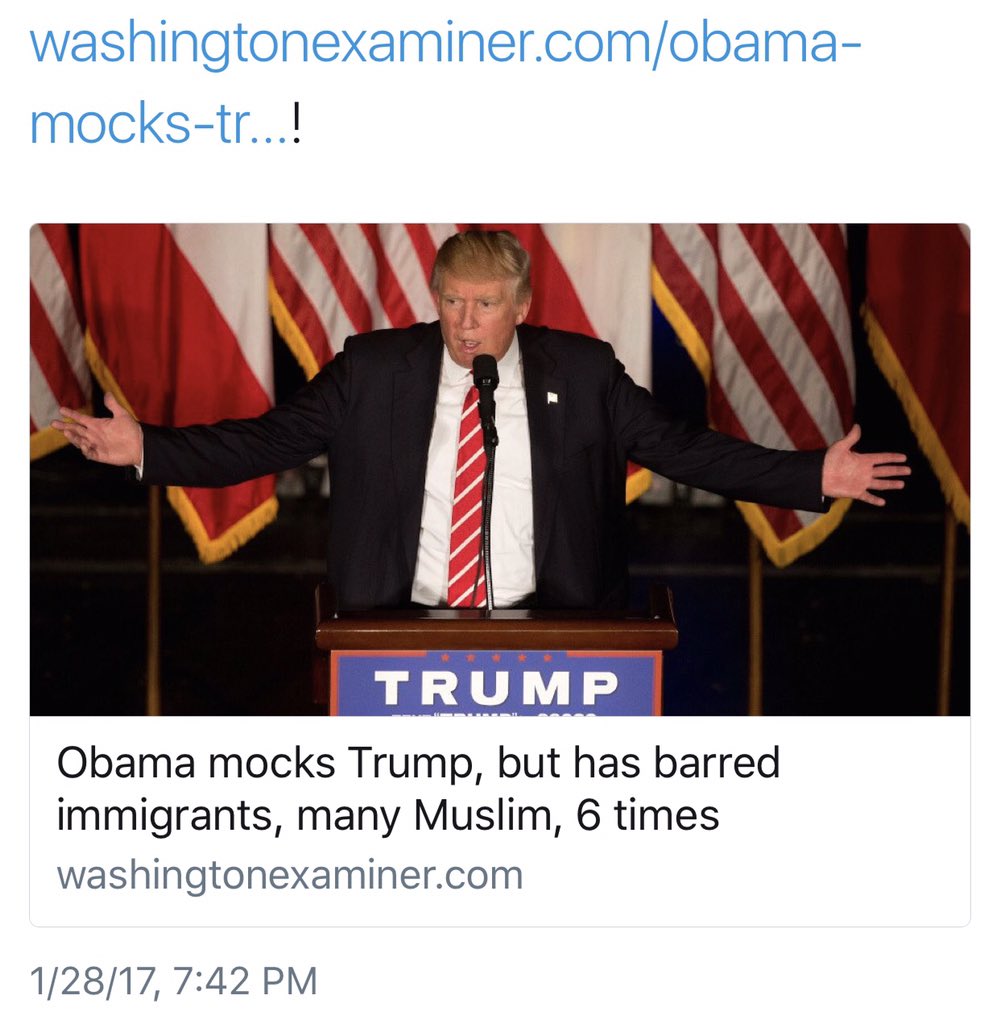The height and width of the screenshot is (1024, 1000).
Task: Click the headline "Obama mocks Trump, but has barred"
Action: pos(418,762)
